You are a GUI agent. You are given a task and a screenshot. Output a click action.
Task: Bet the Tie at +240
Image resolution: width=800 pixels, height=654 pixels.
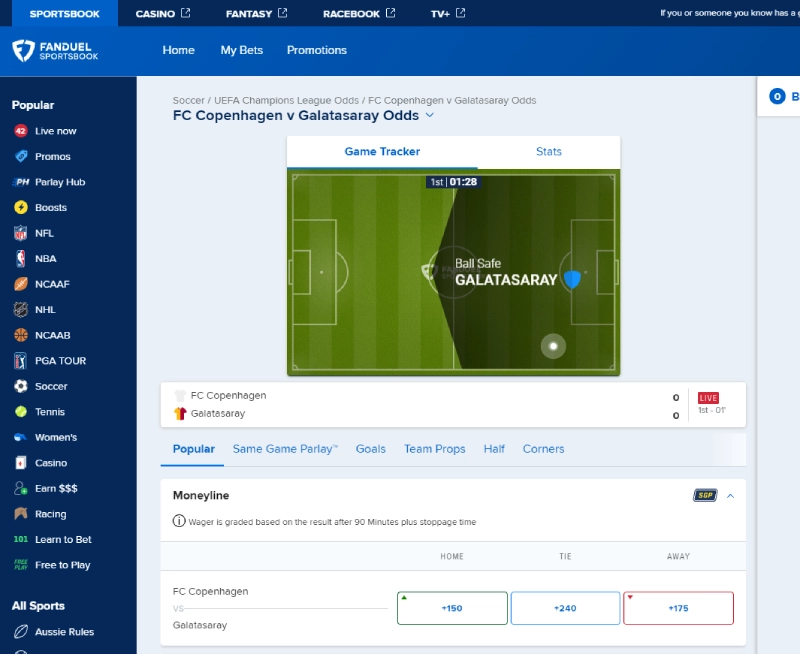(x=565, y=608)
